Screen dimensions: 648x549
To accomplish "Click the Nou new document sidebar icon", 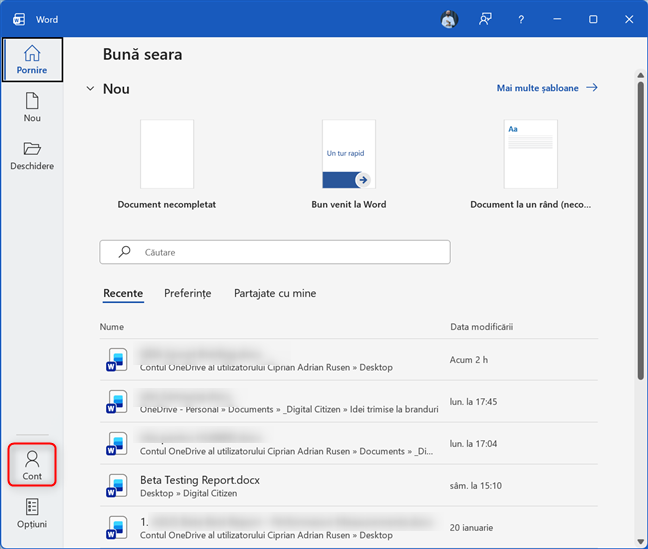I will click(x=32, y=106).
